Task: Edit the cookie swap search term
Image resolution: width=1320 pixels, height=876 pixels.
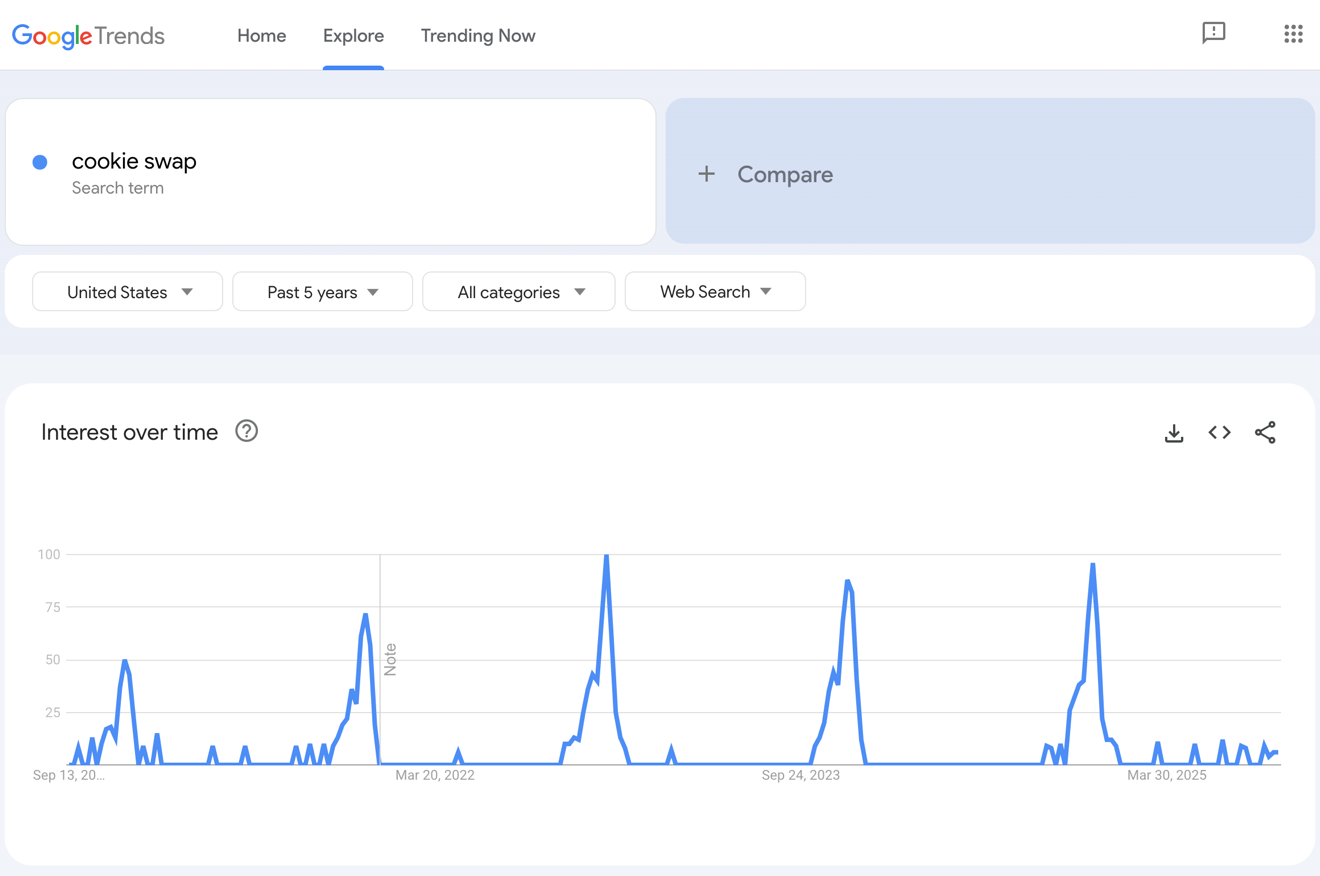Action: [x=134, y=161]
